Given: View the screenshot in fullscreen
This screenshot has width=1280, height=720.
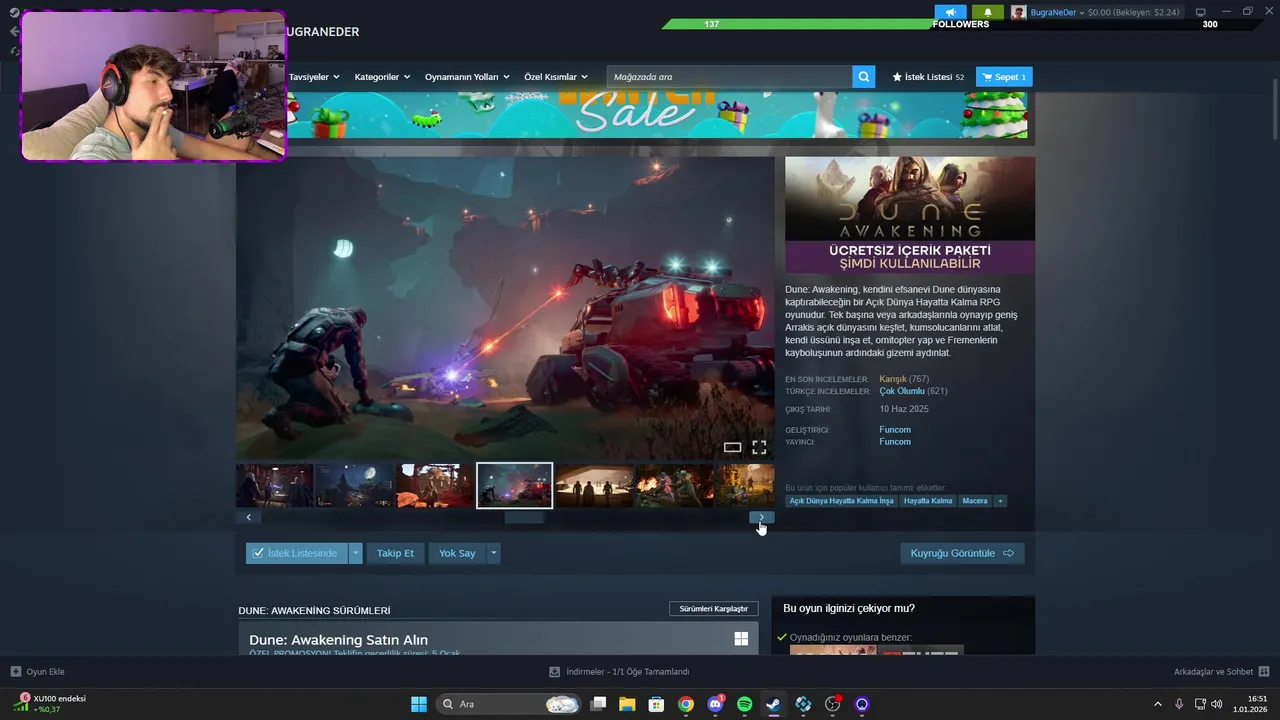Looking at the screenshot, I should point(759,447).
